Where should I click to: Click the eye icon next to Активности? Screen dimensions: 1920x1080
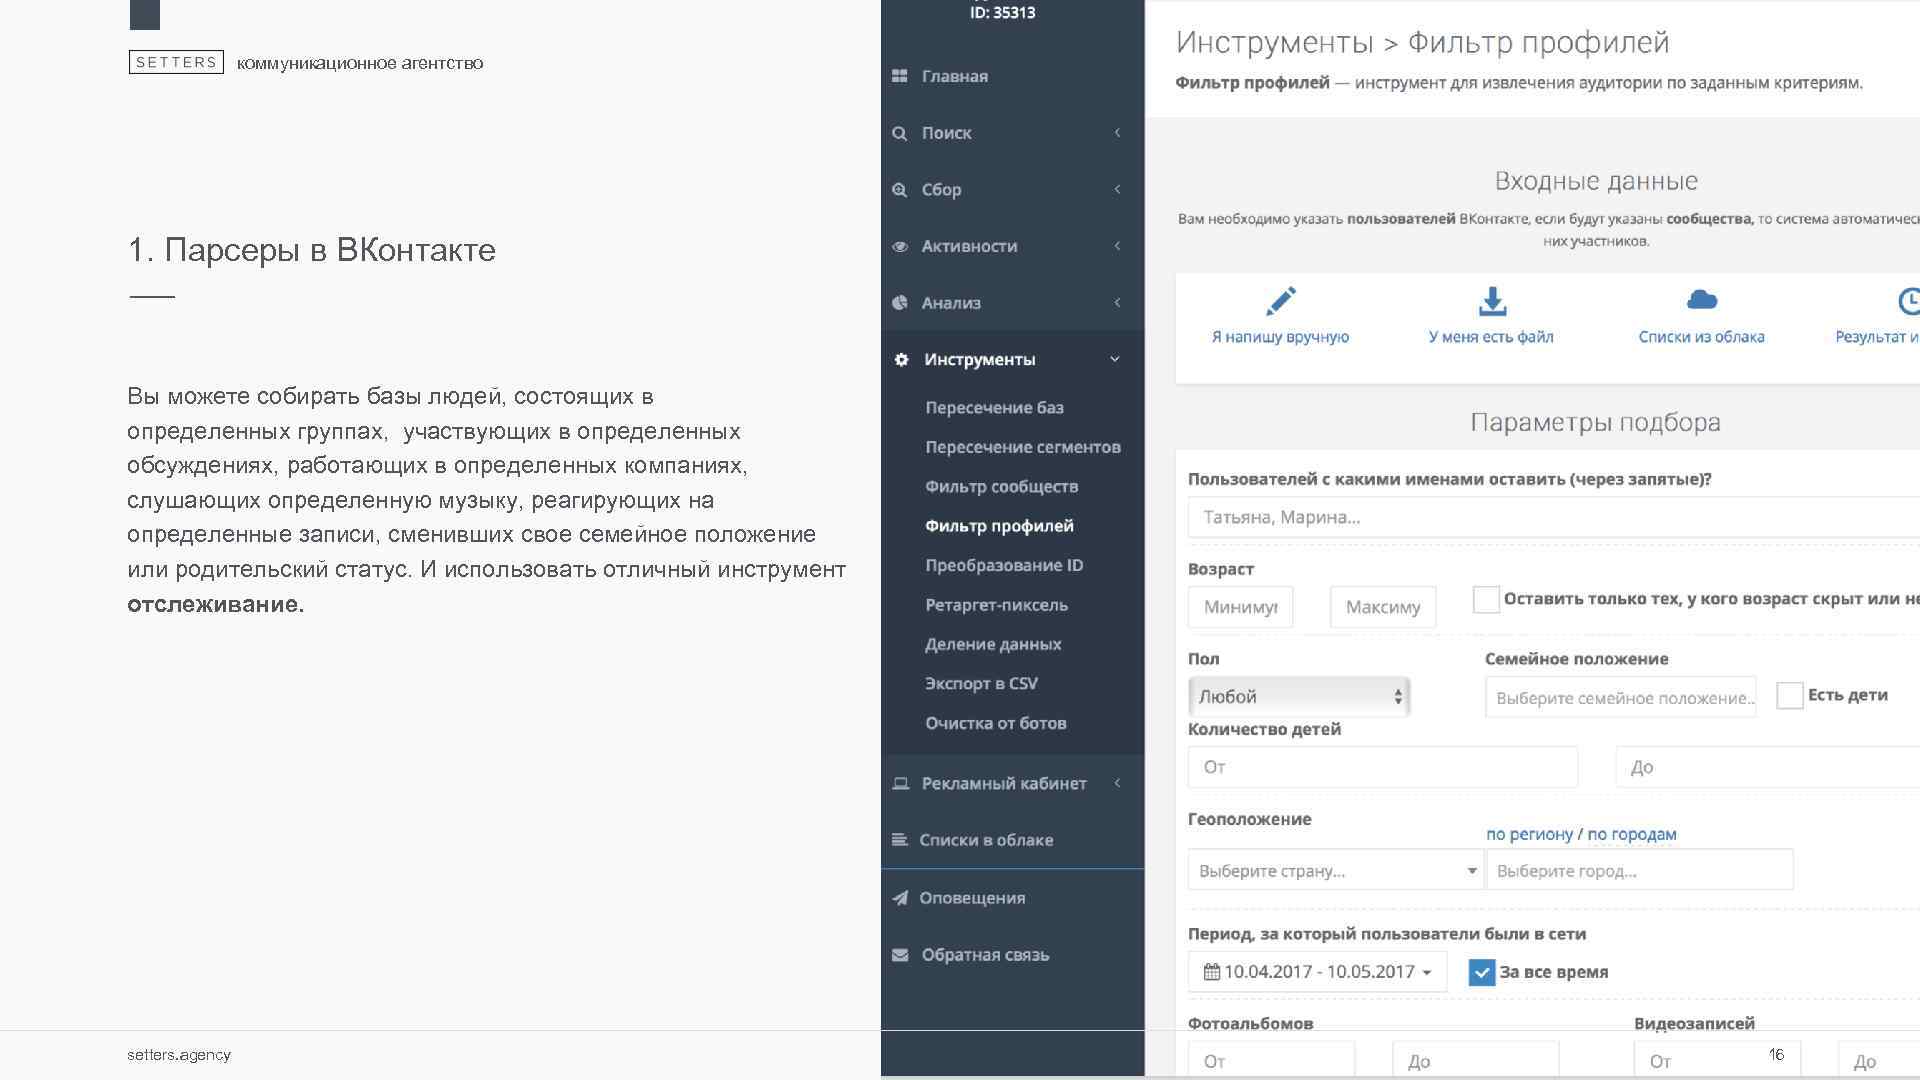(x=900, y=246)
